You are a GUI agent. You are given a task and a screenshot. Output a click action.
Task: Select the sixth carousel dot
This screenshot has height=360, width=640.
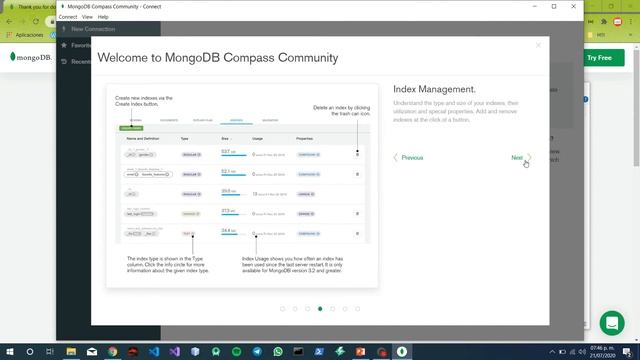345,309
